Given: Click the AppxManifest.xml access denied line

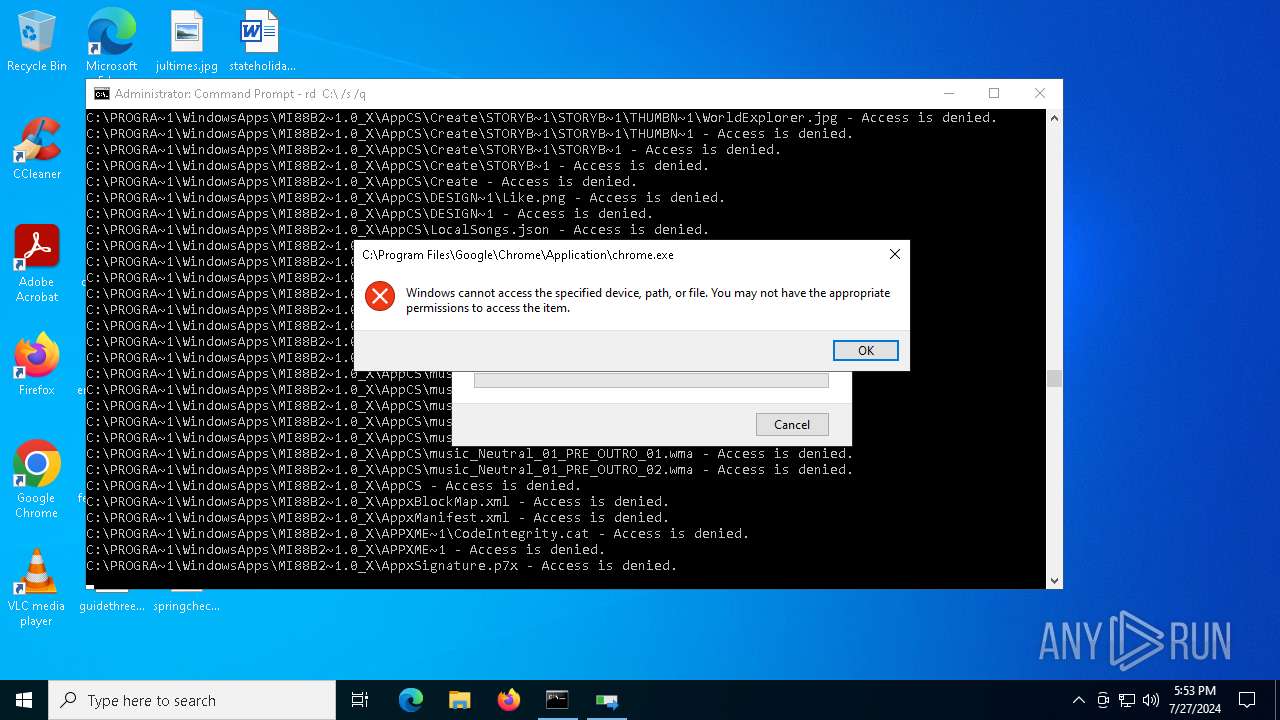Looking at the screenshot, I should [x=378, y=518].
